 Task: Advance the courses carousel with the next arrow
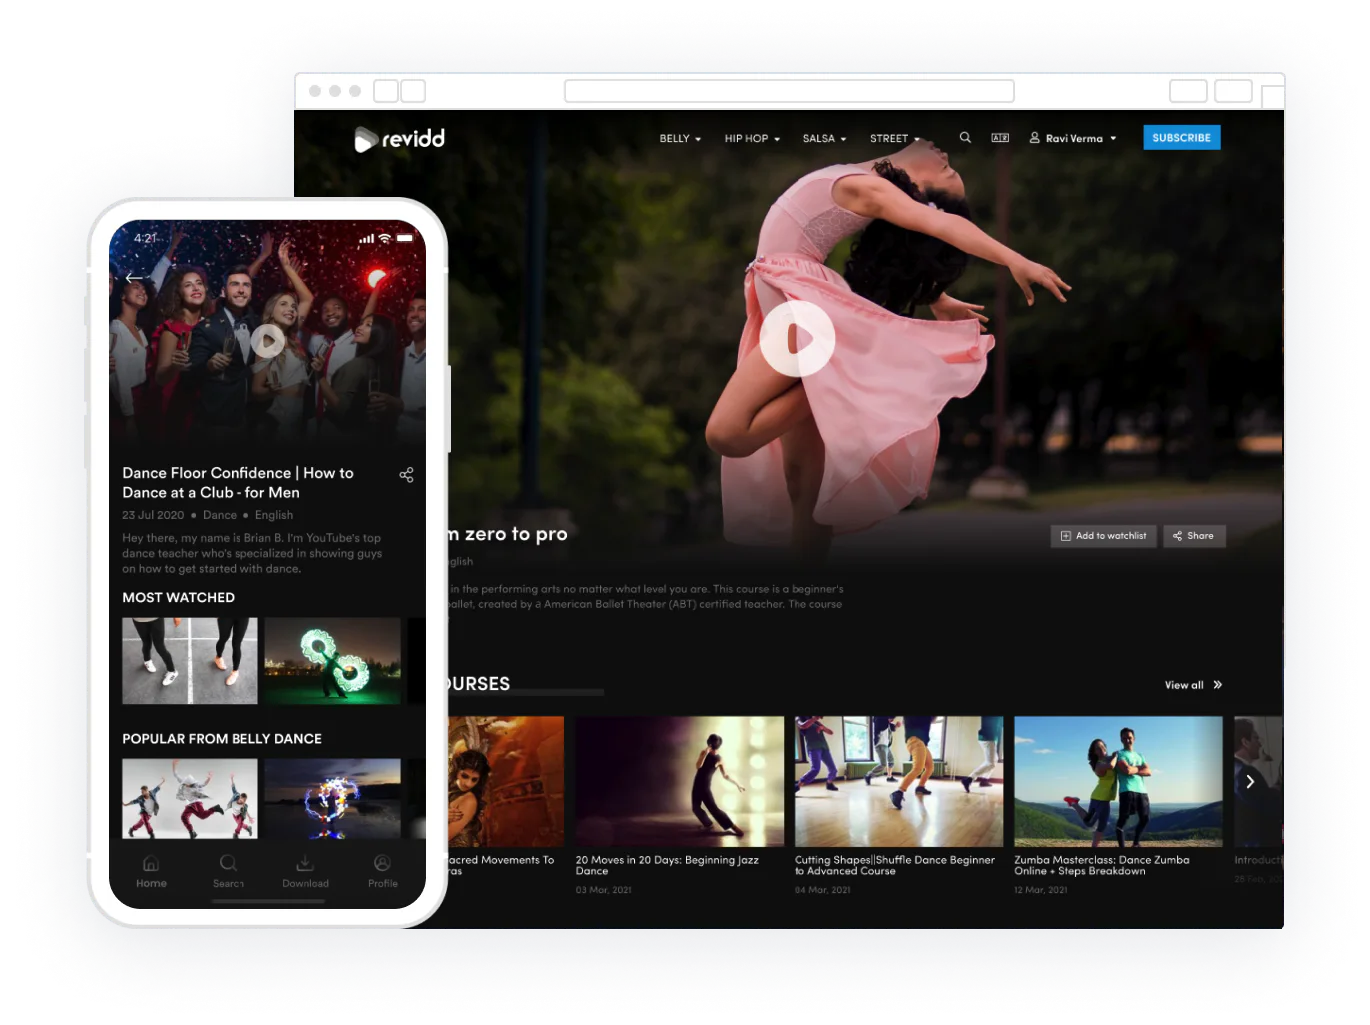(x=1250, y=782)
